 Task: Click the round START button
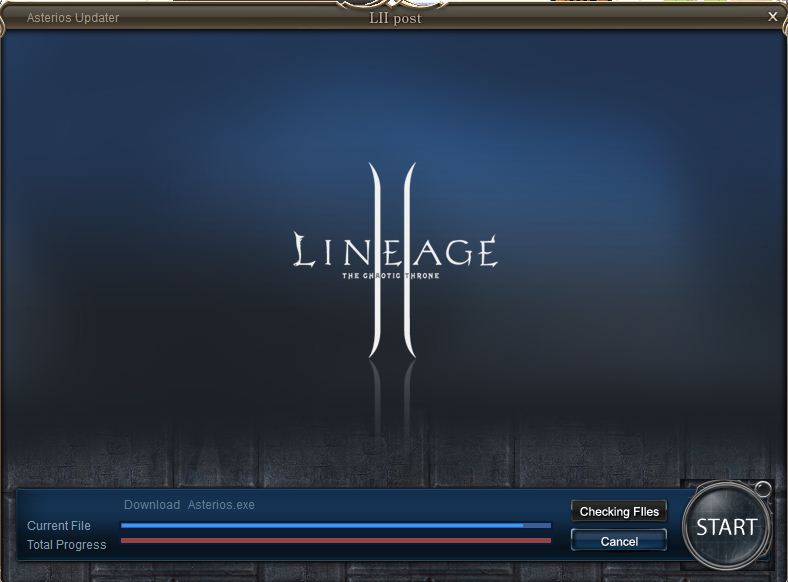click(726, 527)
